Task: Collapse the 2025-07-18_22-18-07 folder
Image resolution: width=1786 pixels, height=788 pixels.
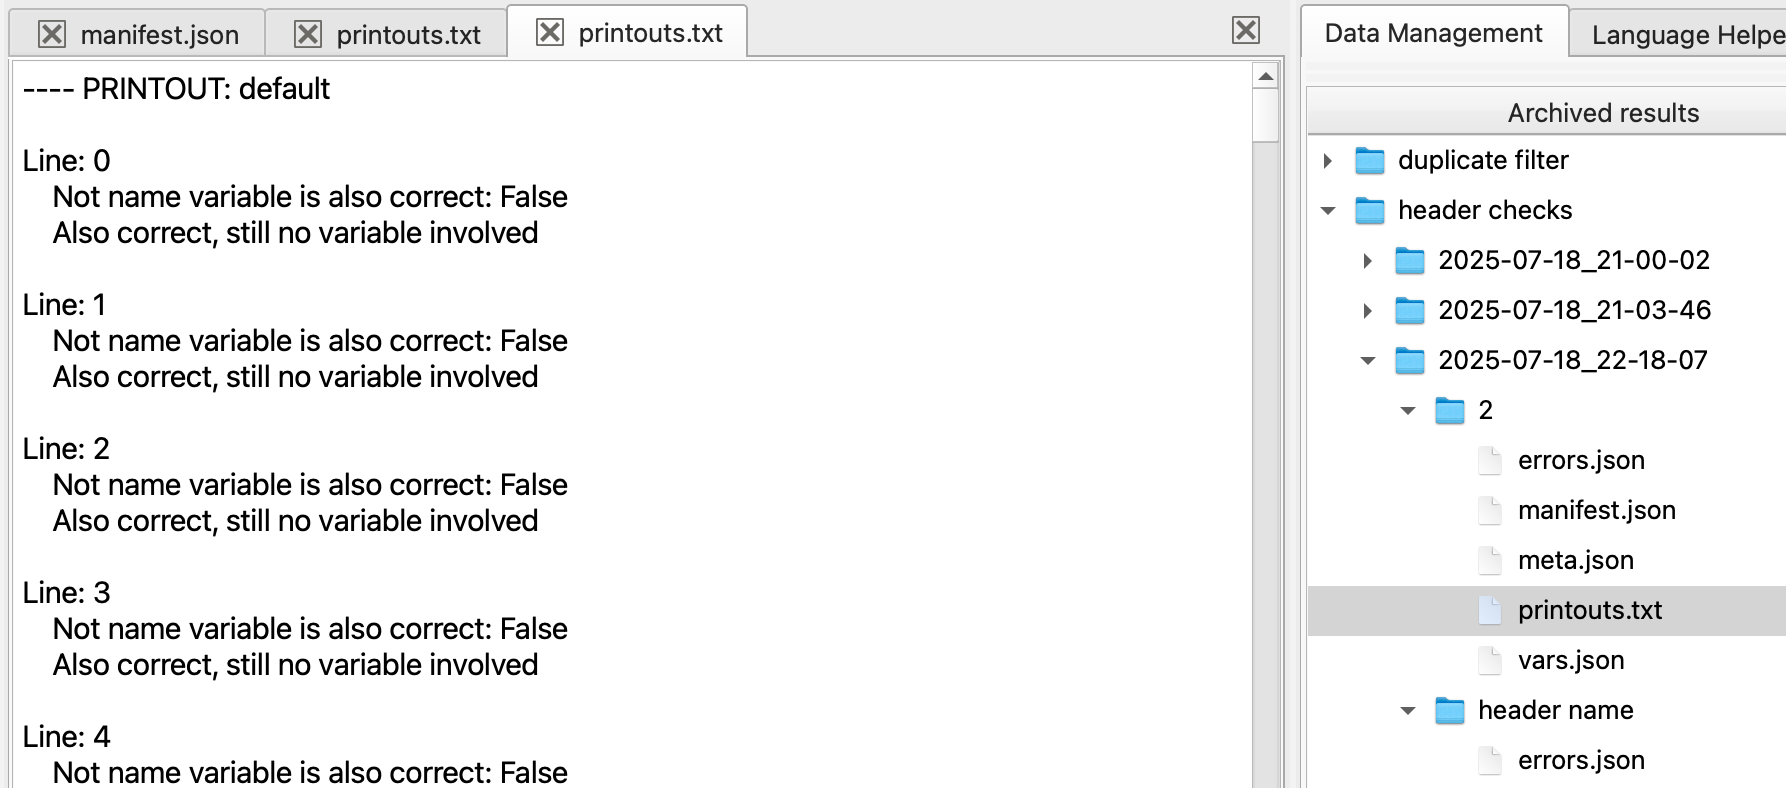Action: pos(1368,360)
